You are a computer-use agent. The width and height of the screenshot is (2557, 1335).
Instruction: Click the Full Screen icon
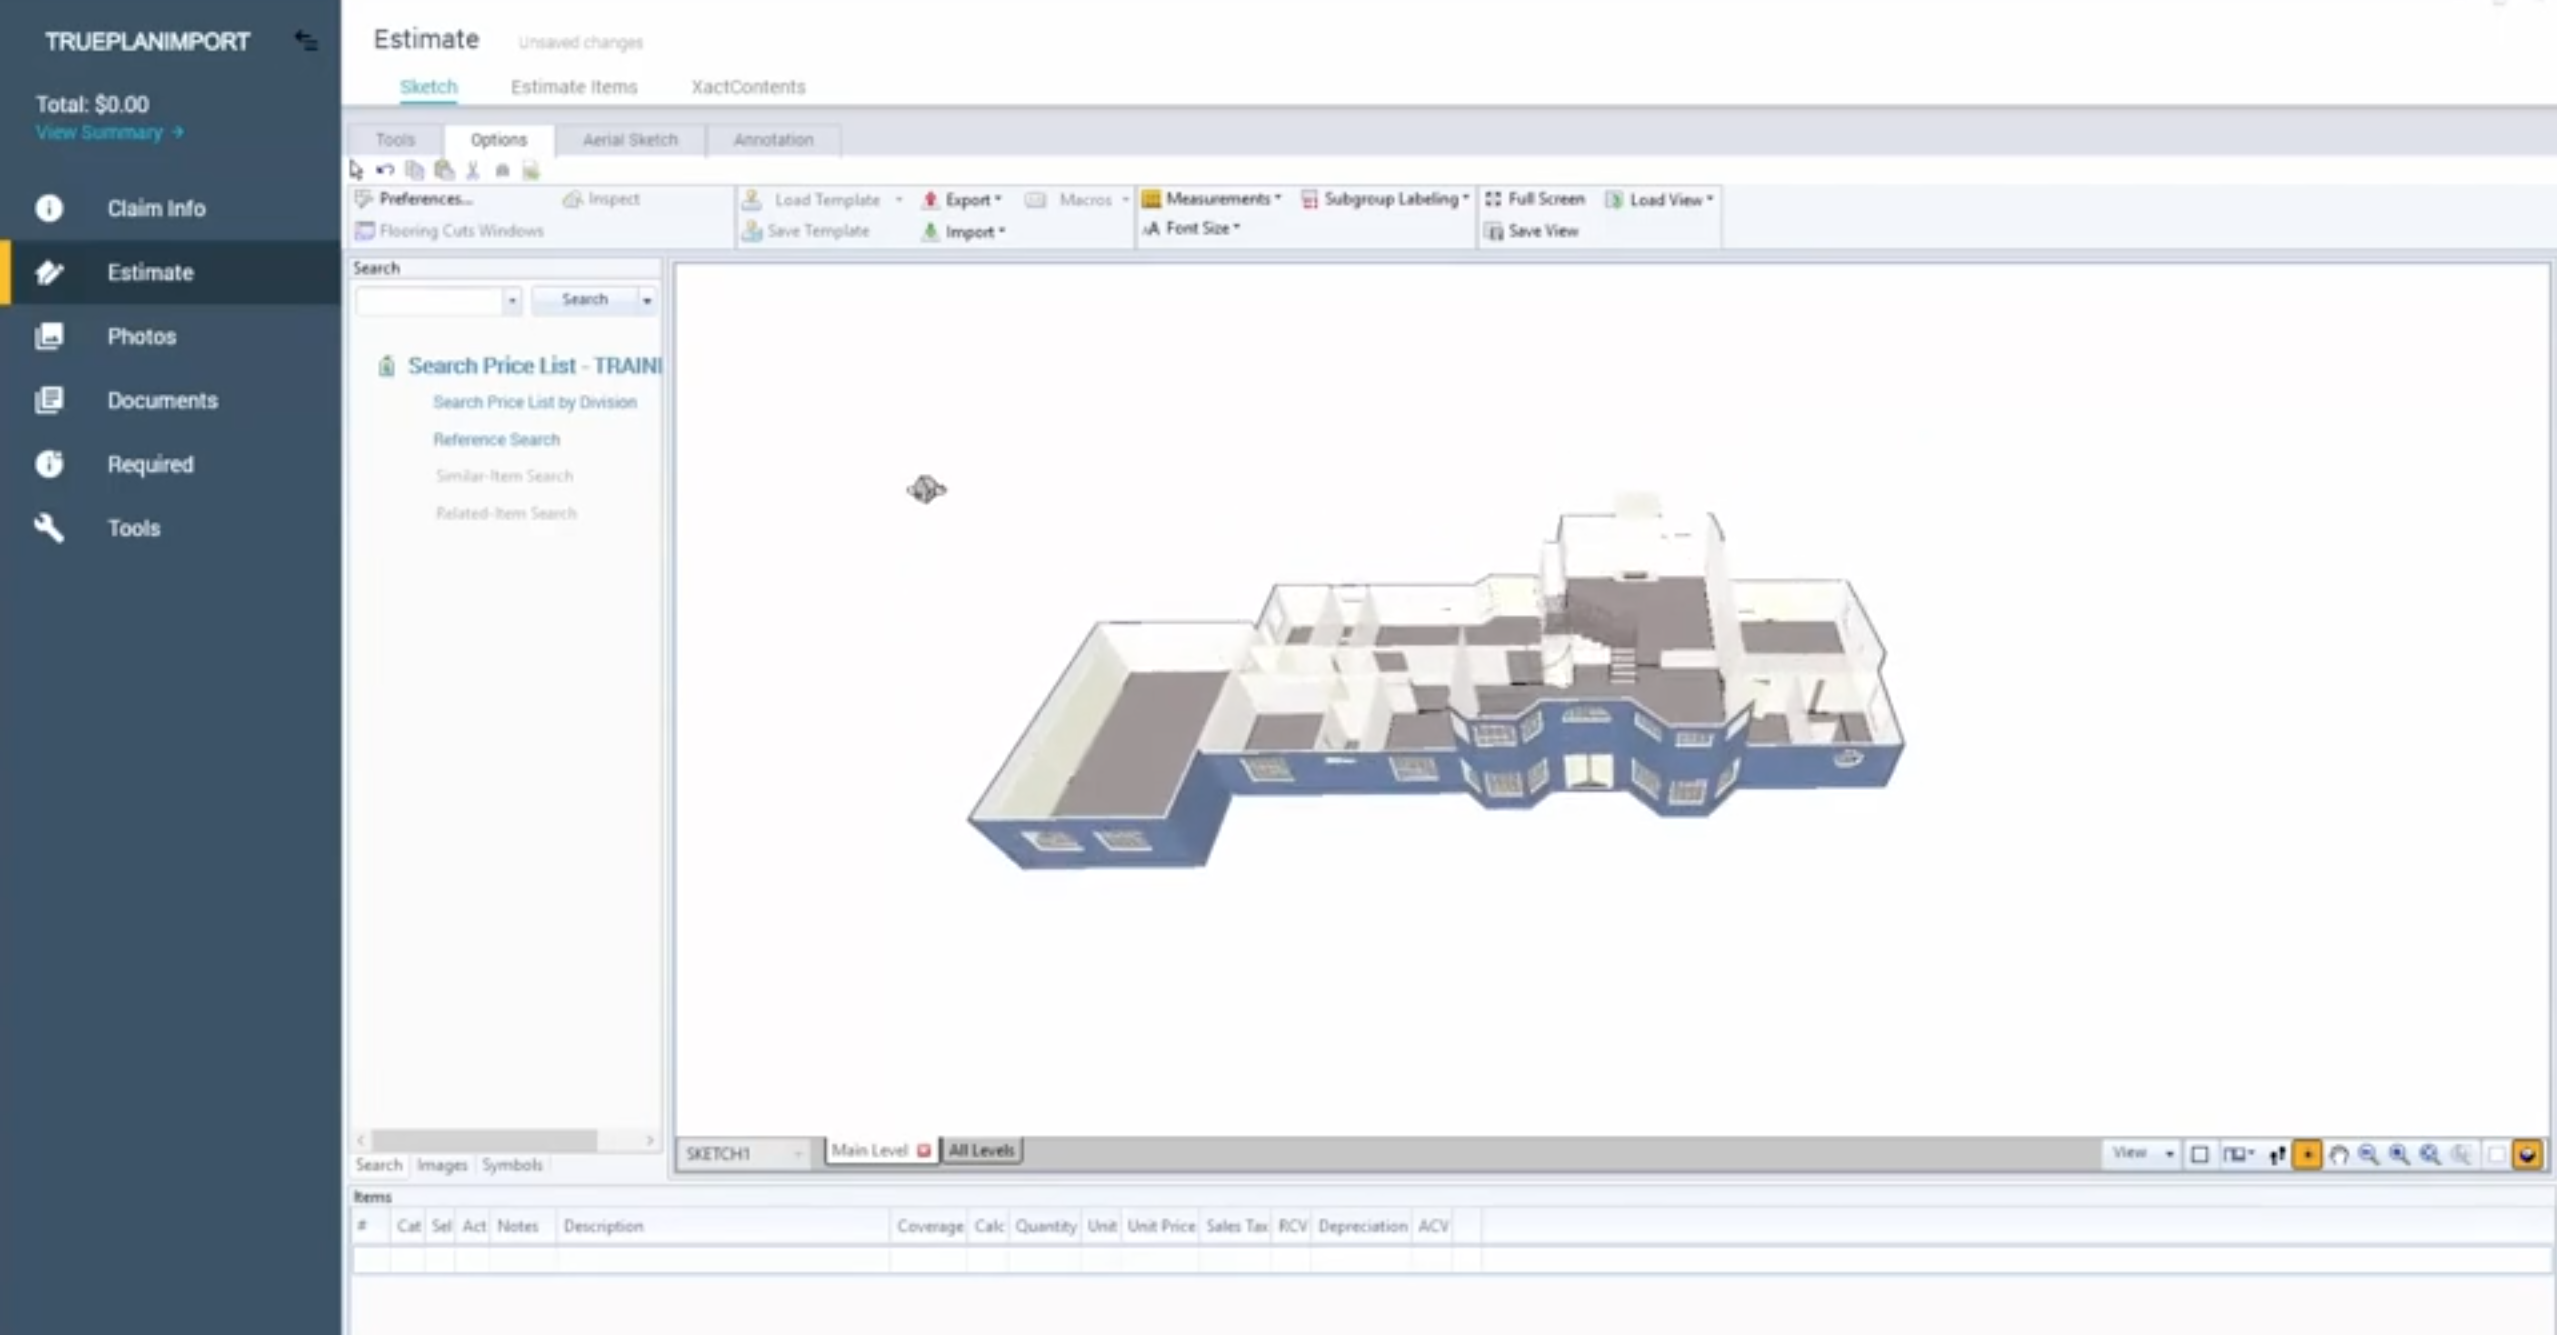pyautogui.click(x=1493, y=199)
